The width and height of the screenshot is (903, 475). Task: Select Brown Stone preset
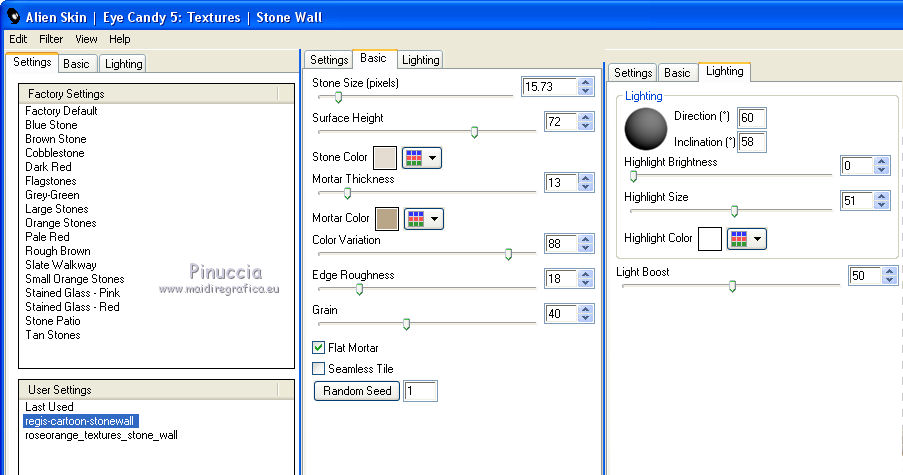coord(56,139)
